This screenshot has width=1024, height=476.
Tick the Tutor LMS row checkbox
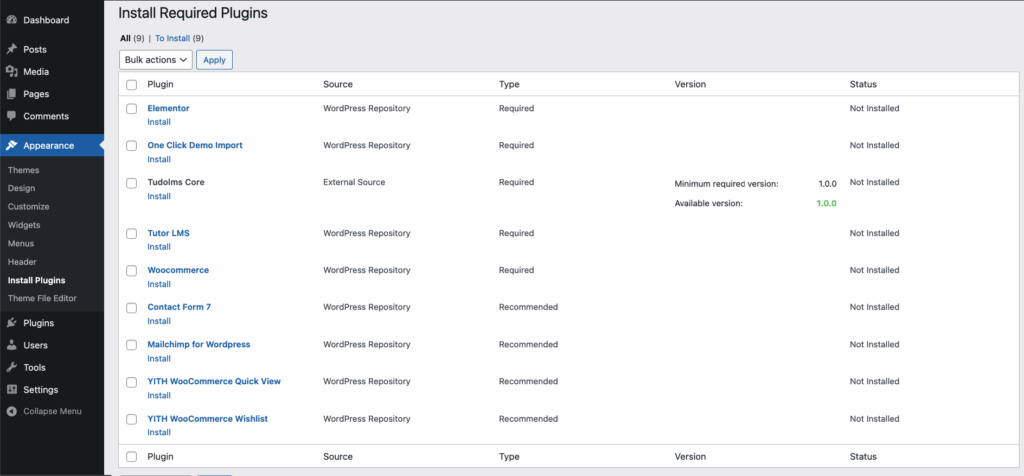132,233
